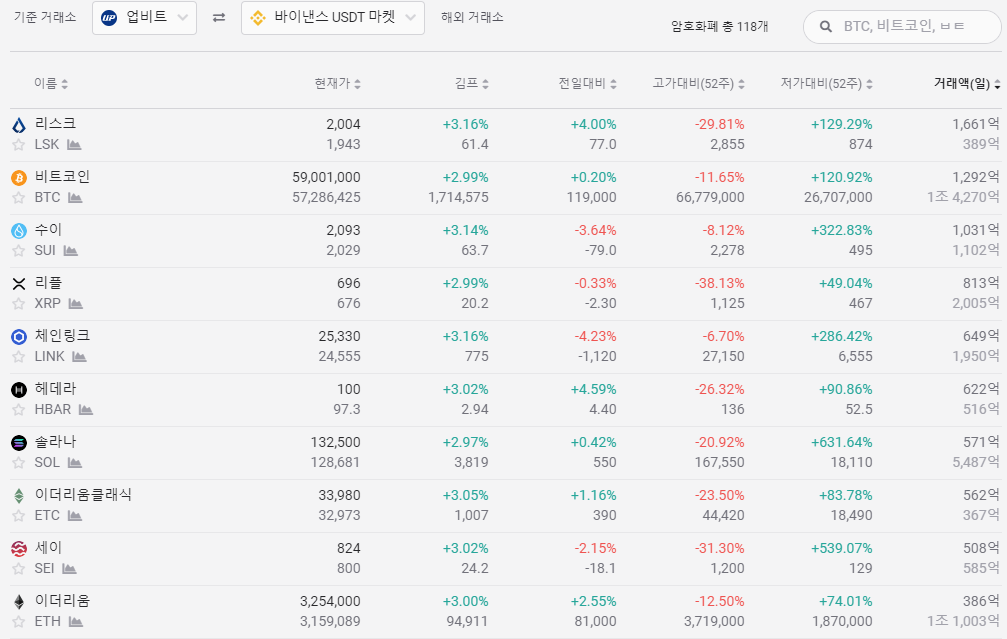Click the Chainlink (체인링크) coin logo
Viewport: 1007px width, 639px height.
19,337
